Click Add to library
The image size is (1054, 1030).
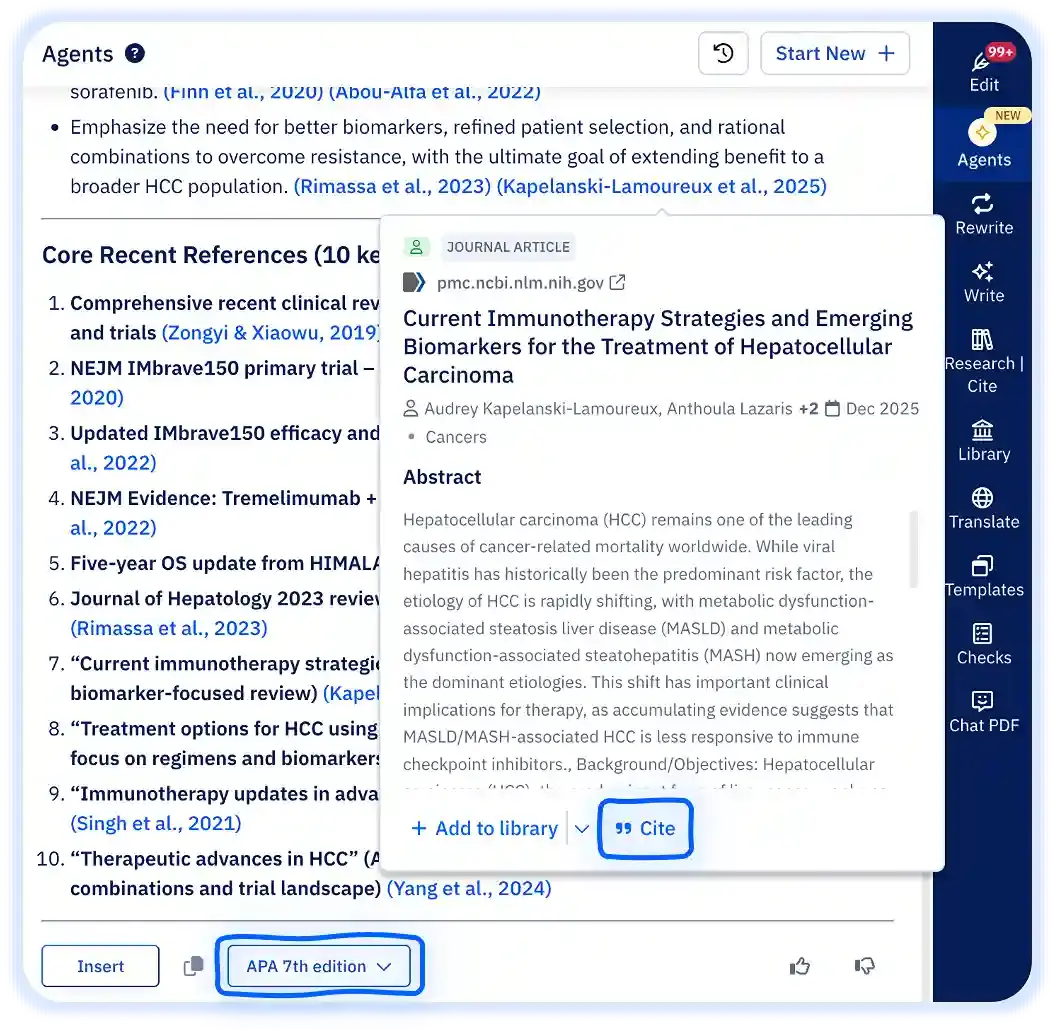click(x=485, y=828)
